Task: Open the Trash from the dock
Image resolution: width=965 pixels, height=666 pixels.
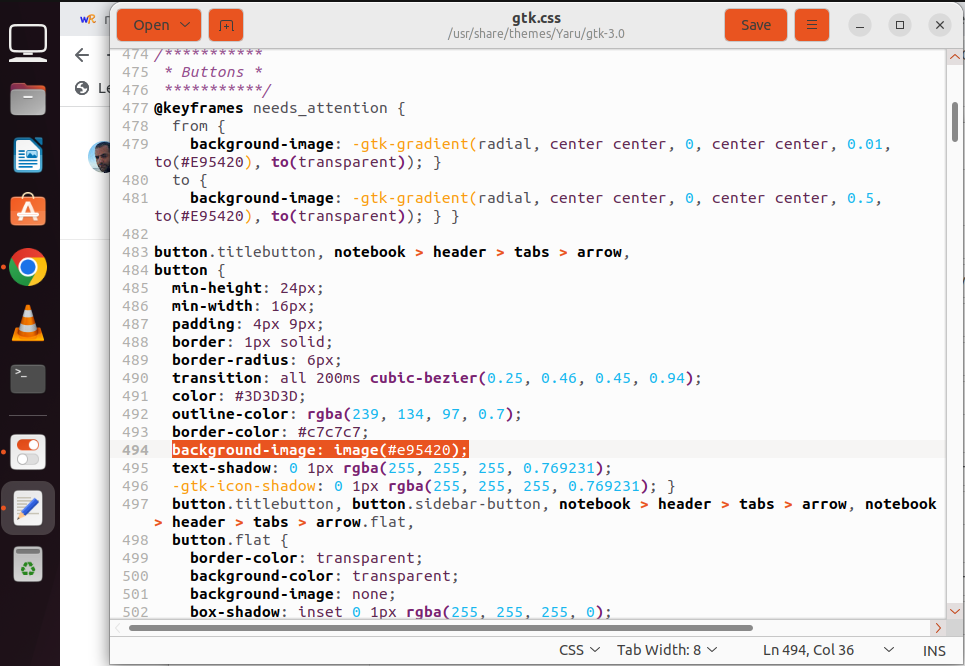Action: click(x=28, y=565)
